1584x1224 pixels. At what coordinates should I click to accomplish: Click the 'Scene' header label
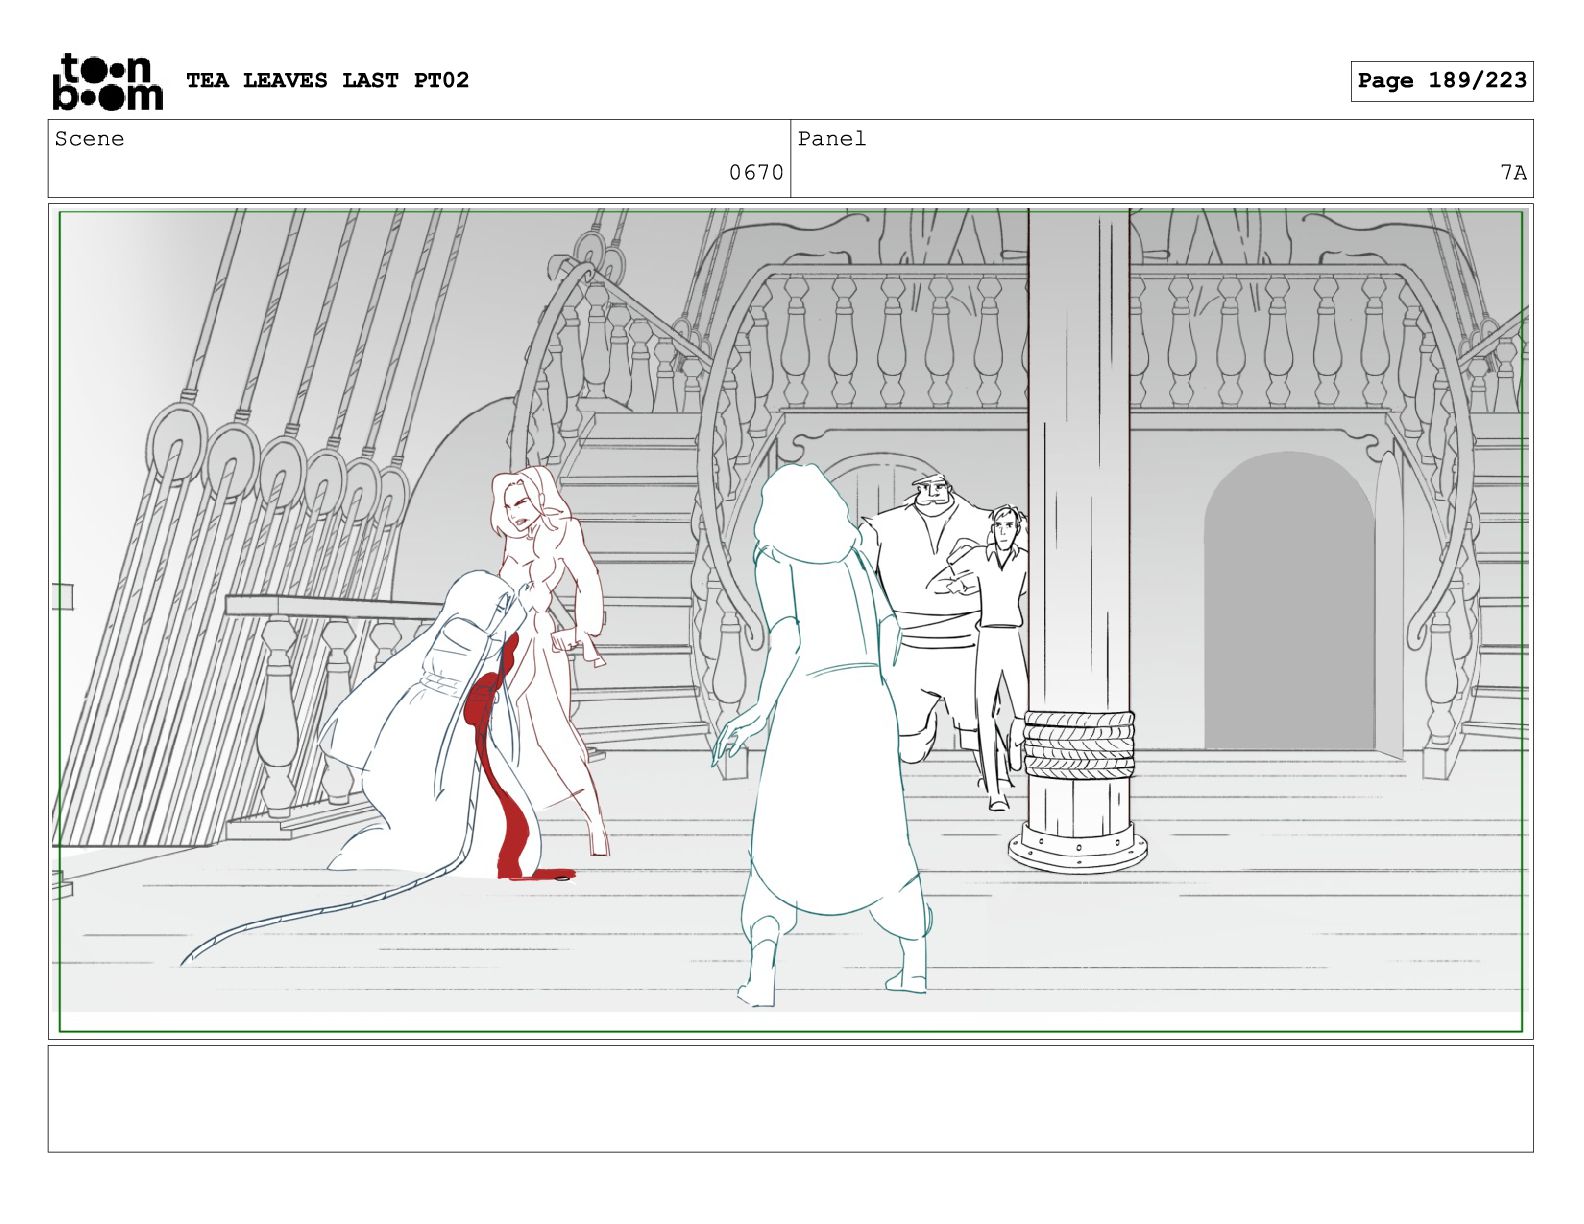(89, 139)
